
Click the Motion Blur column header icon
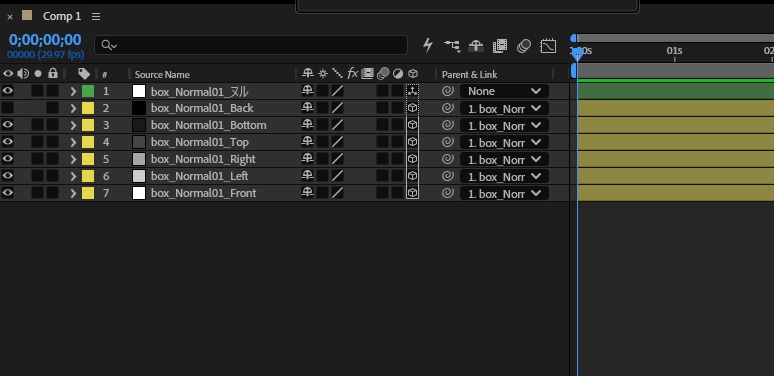(x=383, y=74)
